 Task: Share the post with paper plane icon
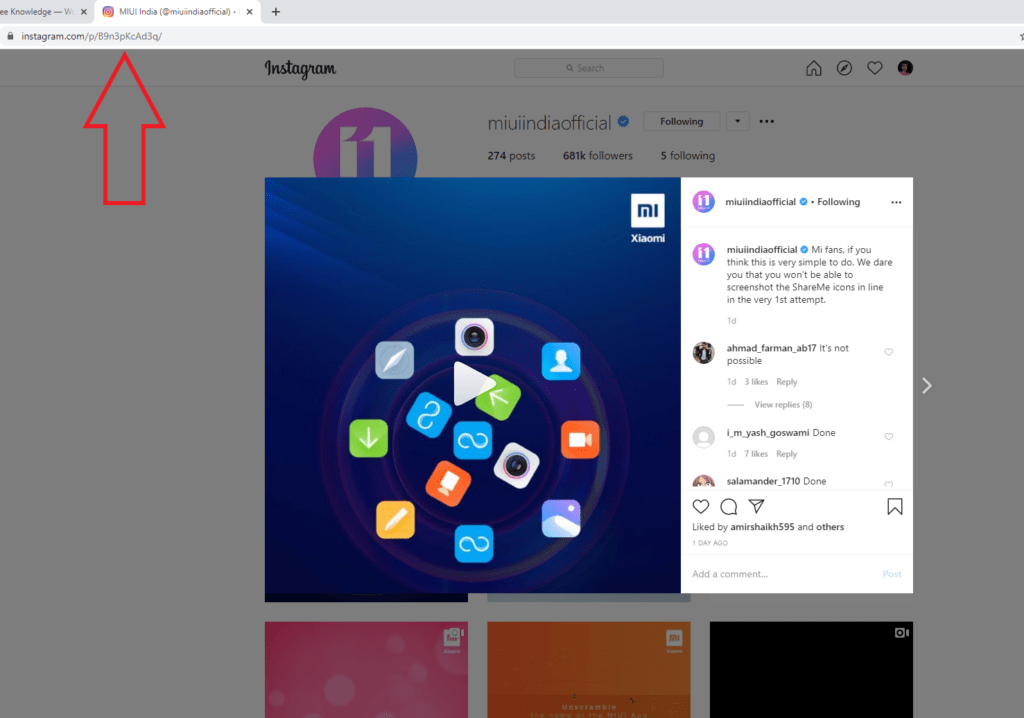(x=756, y=506)
